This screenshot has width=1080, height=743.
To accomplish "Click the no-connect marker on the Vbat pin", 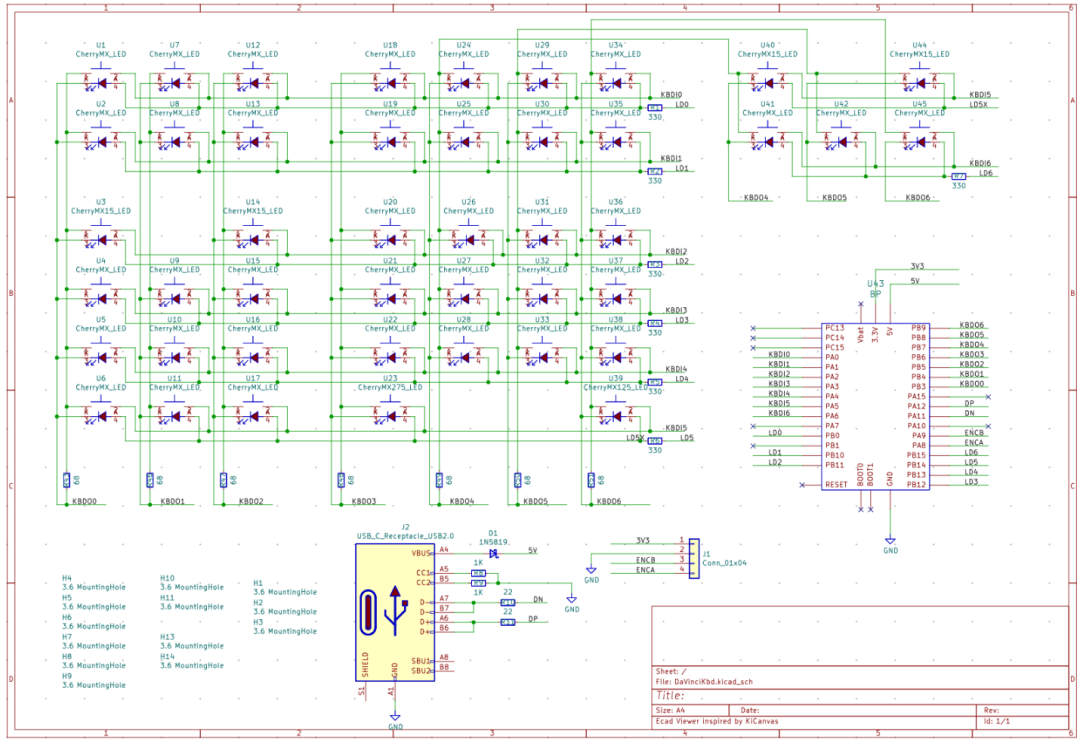I will [x=860, y=304].
